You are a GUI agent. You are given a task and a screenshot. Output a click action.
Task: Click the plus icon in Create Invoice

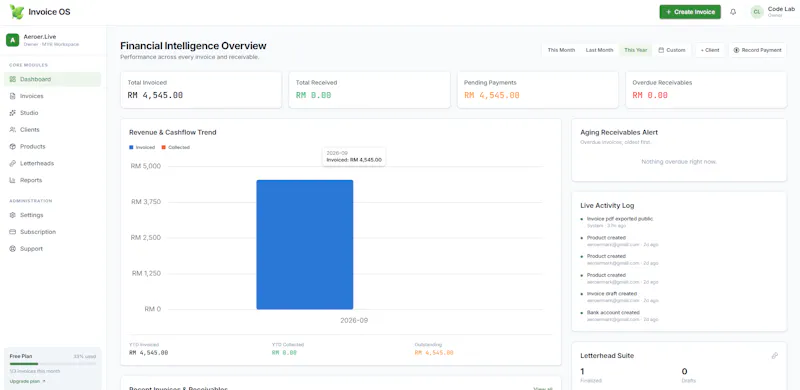[668, 12]
